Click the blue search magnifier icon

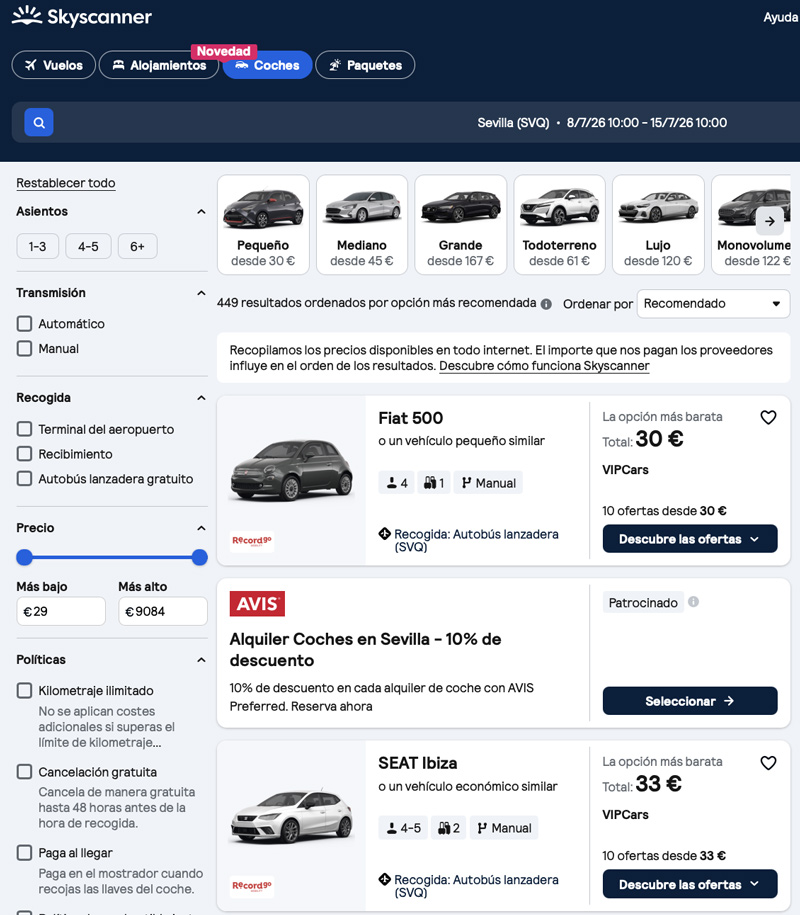pos(39,123)
